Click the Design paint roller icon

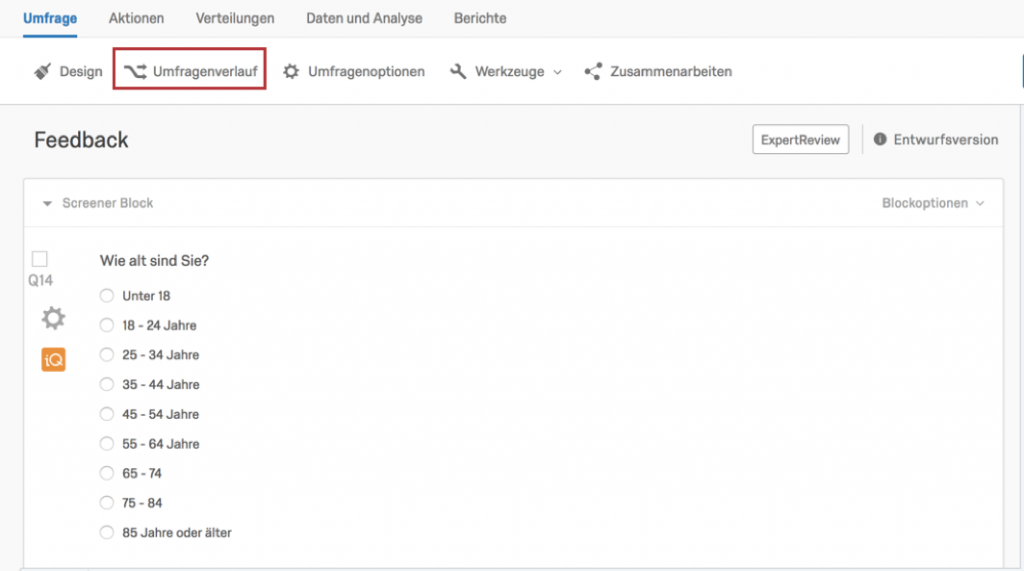(42, 71)
